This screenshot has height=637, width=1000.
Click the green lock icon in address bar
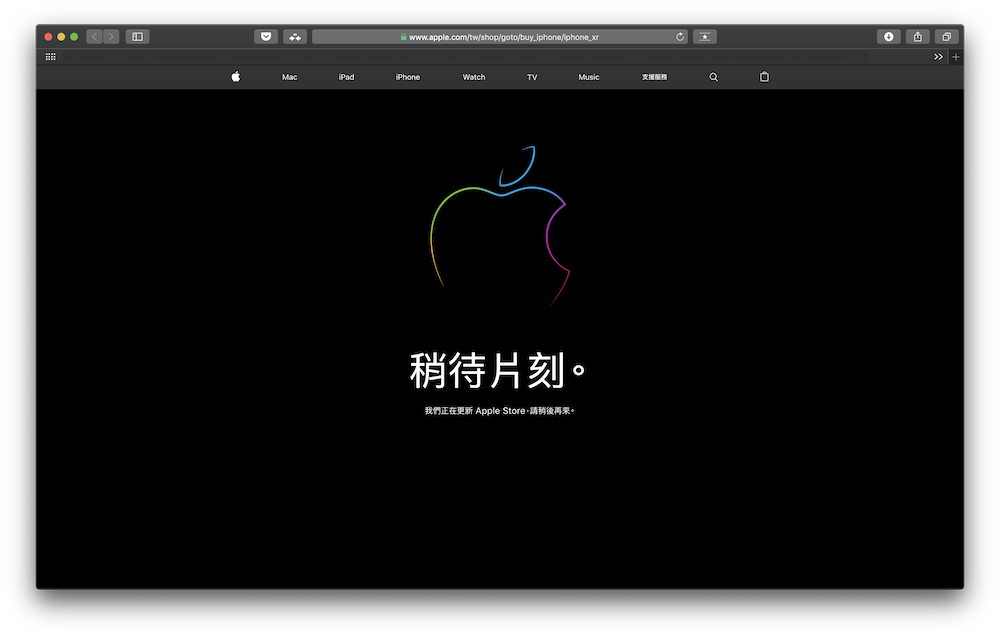tap(404, 37)
